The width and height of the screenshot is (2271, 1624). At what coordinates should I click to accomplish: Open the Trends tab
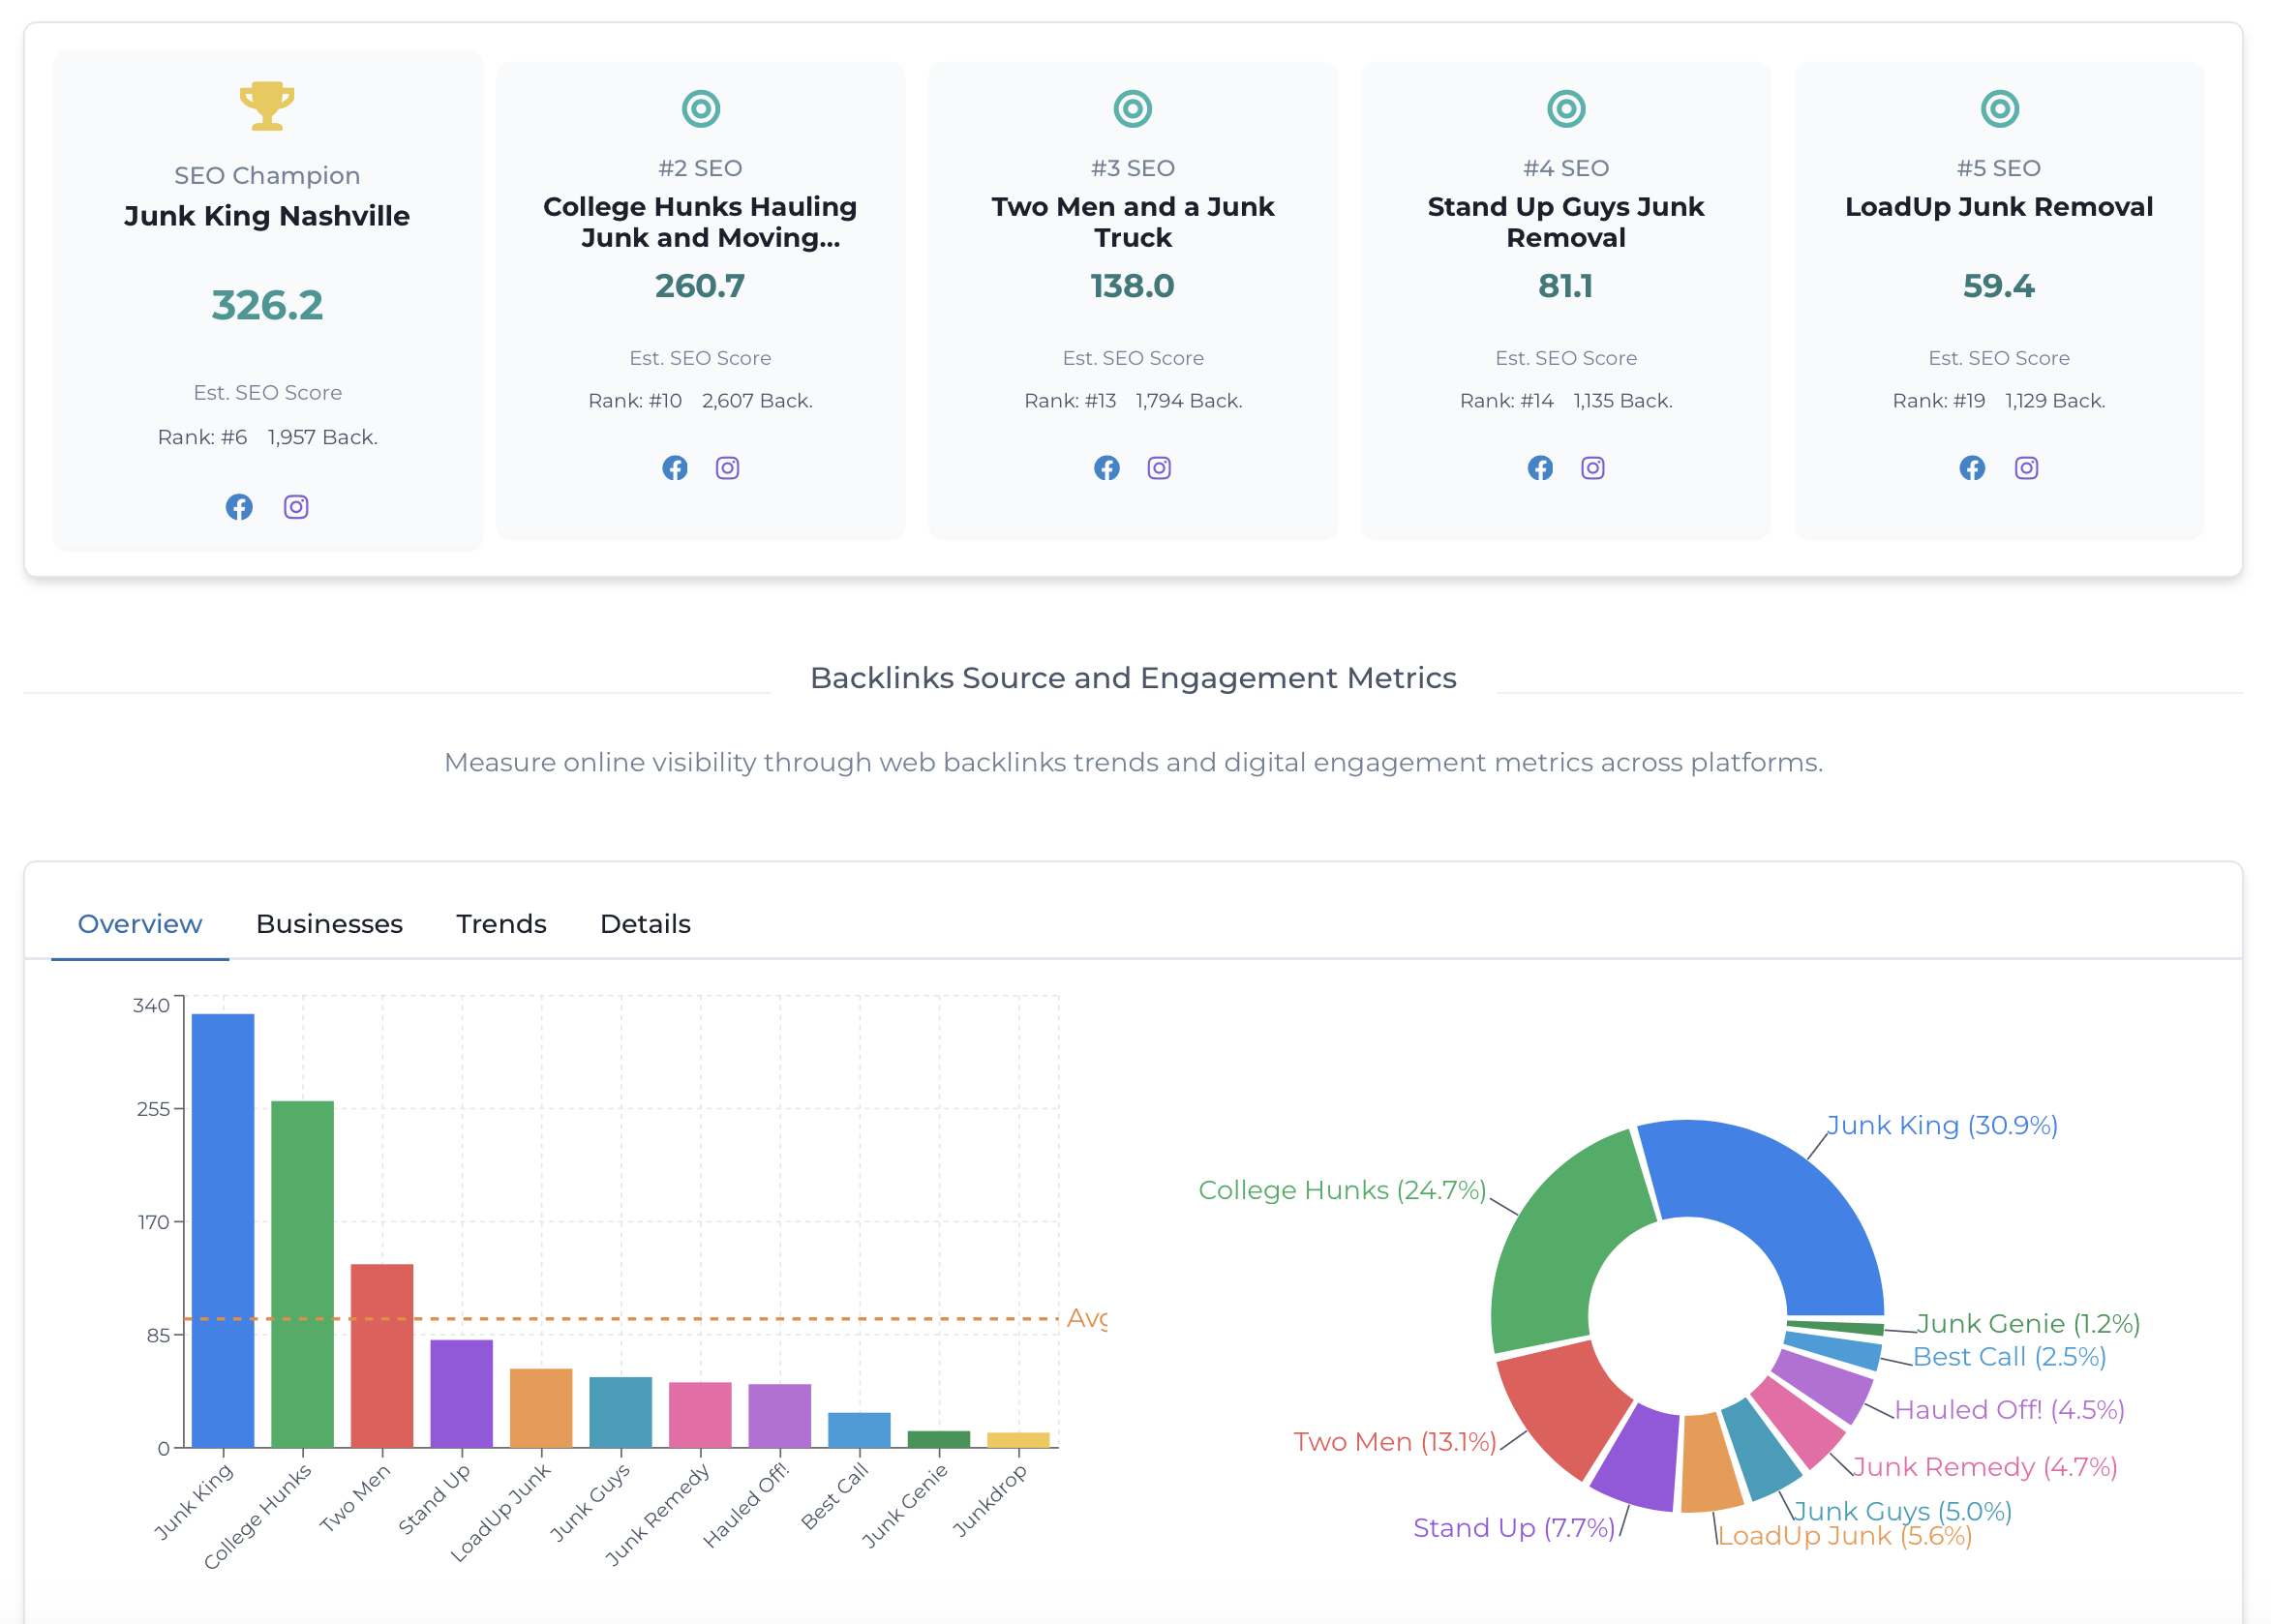(x=501, y=923)
